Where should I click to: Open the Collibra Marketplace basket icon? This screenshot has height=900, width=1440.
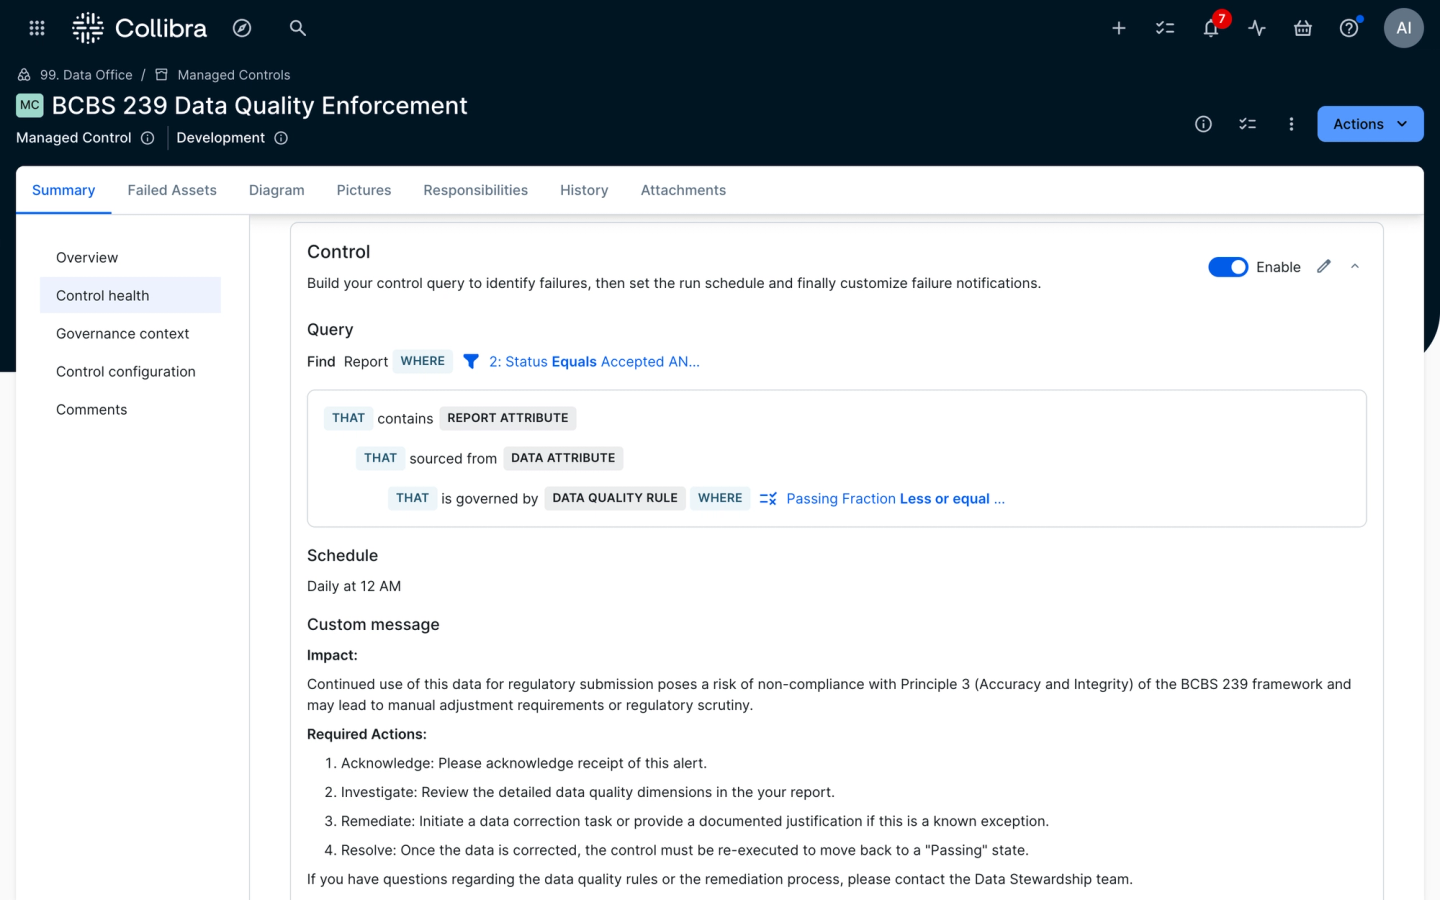pyautogui.click(x=1302, y=28)
